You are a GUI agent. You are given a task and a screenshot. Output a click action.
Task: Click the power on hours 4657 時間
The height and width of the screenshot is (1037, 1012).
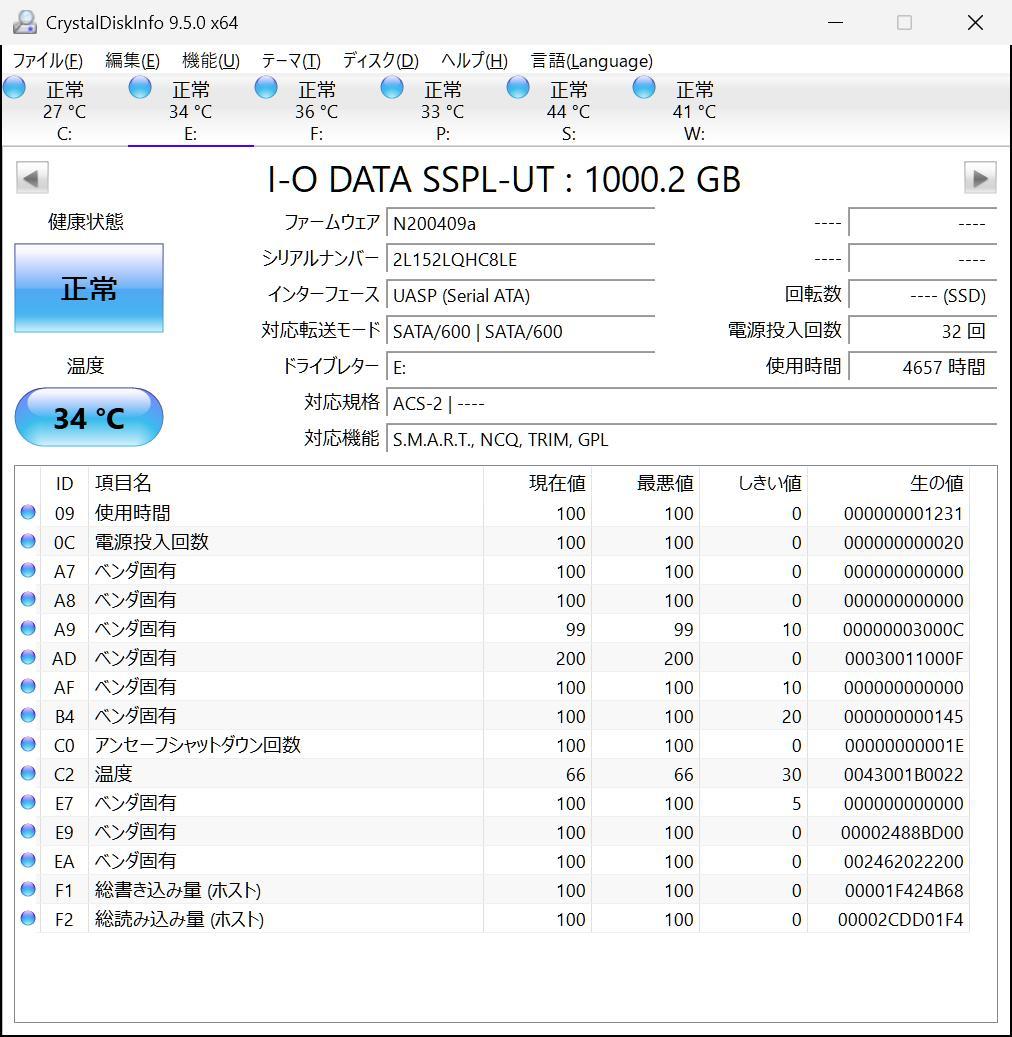pos(923,367)
